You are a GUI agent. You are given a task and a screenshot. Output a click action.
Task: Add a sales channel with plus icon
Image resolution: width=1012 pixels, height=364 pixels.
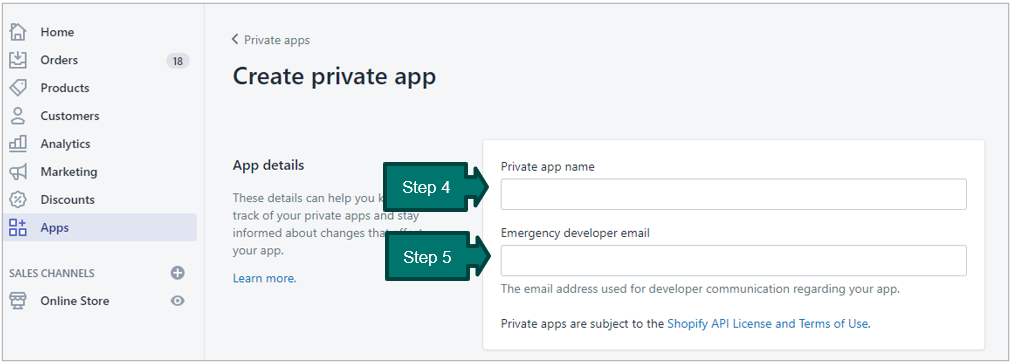pos(177,273)
